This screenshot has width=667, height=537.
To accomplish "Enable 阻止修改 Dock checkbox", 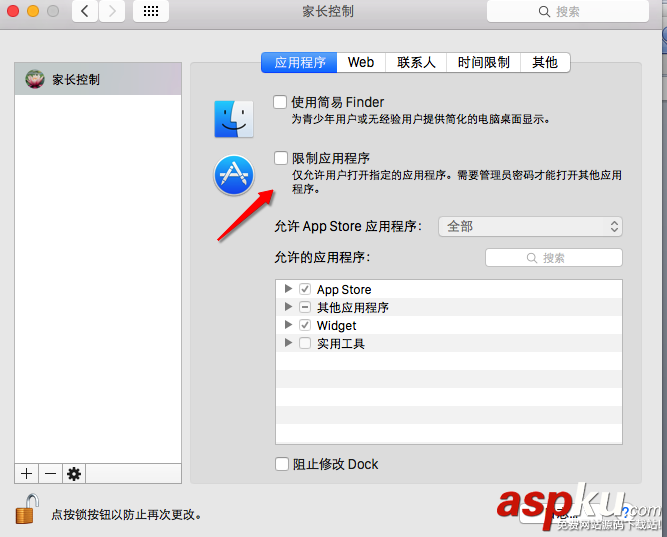I will coord(282,464).
